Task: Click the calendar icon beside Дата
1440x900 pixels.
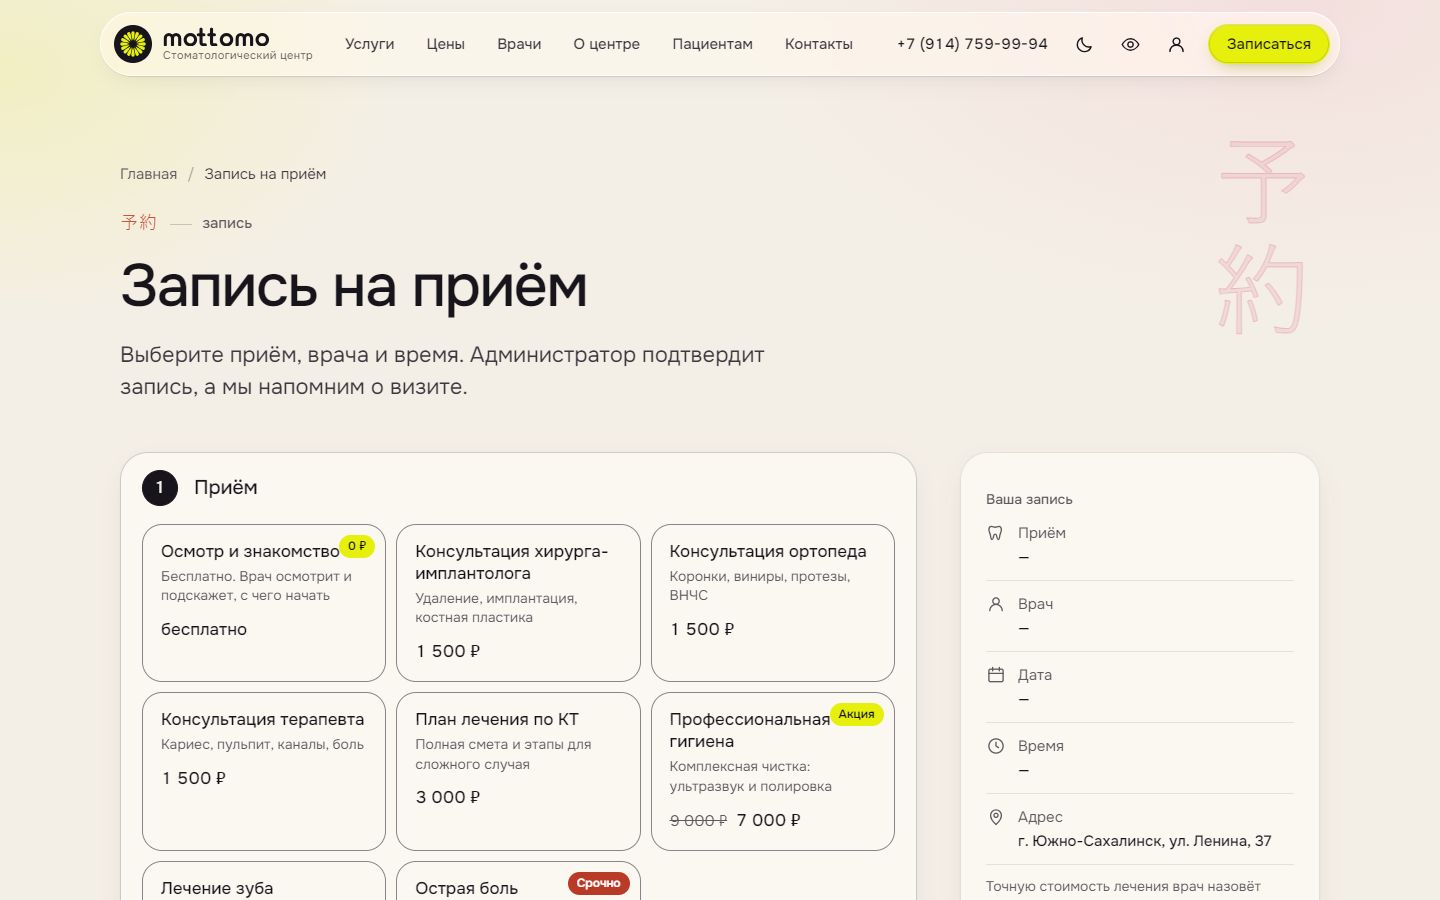Action: click(995, 675)
